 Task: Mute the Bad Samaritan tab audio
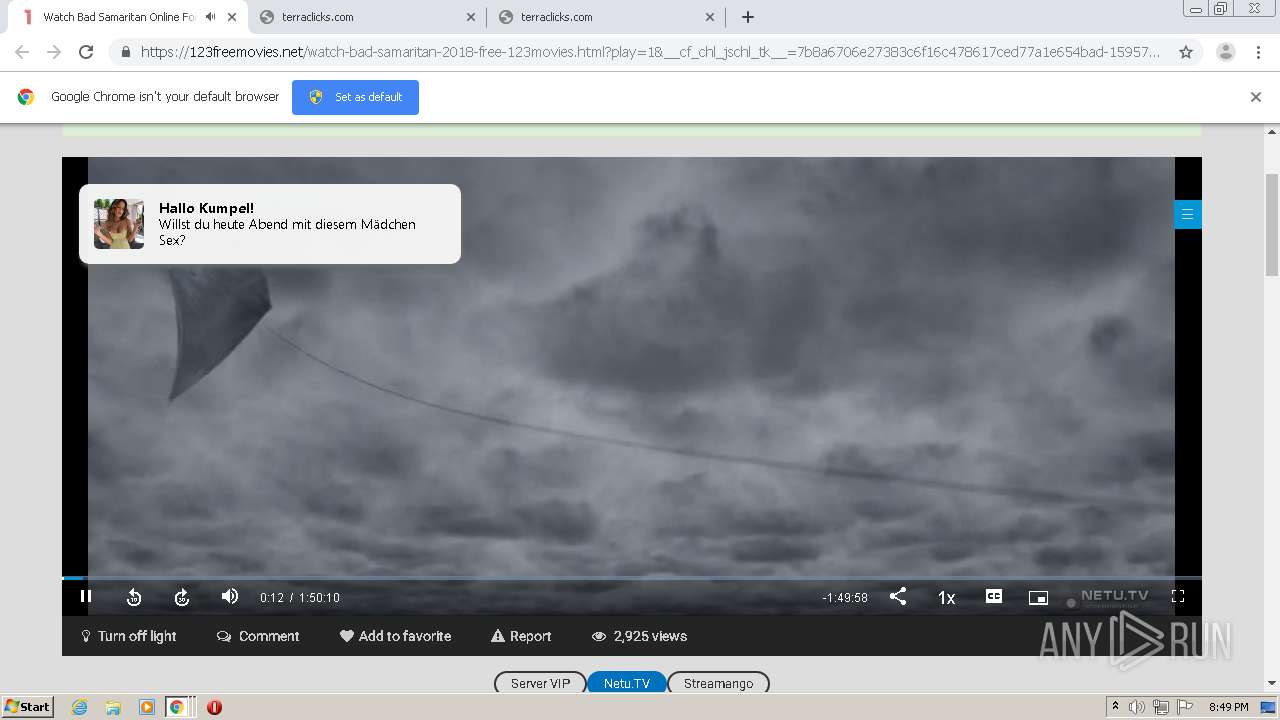tap(210, 17)
